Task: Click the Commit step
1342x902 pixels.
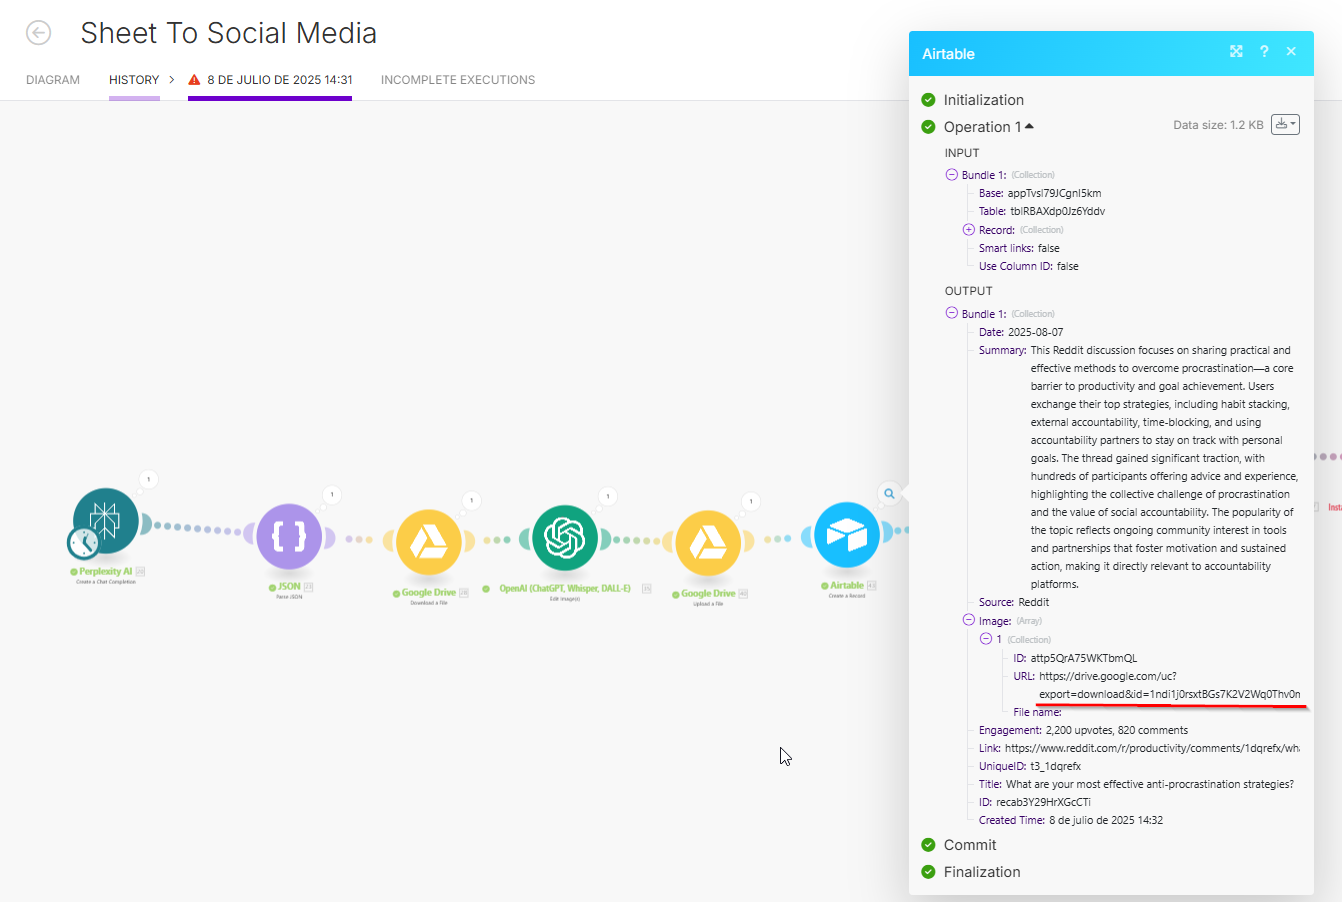Action: tap(970, 845)
